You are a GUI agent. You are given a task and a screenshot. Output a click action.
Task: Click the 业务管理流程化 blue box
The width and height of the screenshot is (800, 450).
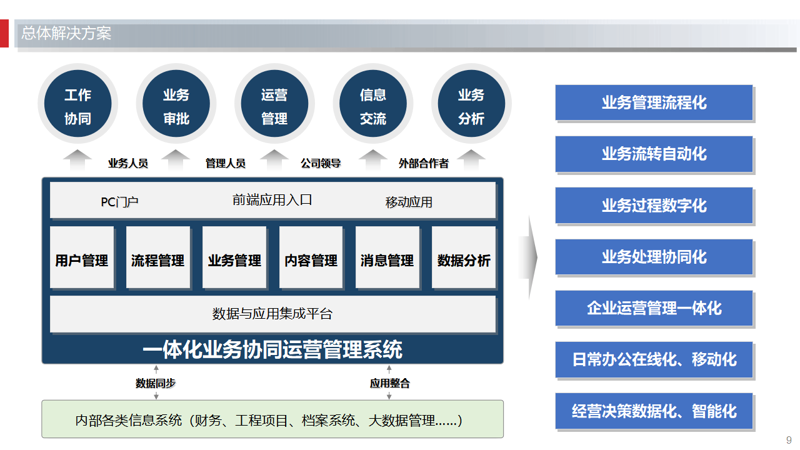click(x=654, y=103)
